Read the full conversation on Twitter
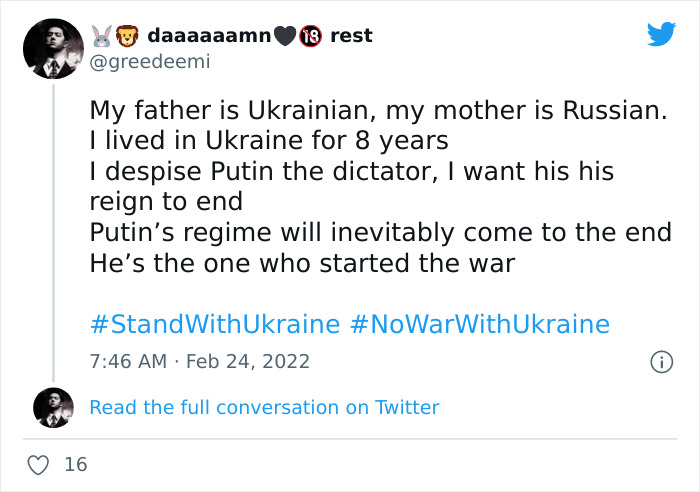 click(x=264, y=407)
